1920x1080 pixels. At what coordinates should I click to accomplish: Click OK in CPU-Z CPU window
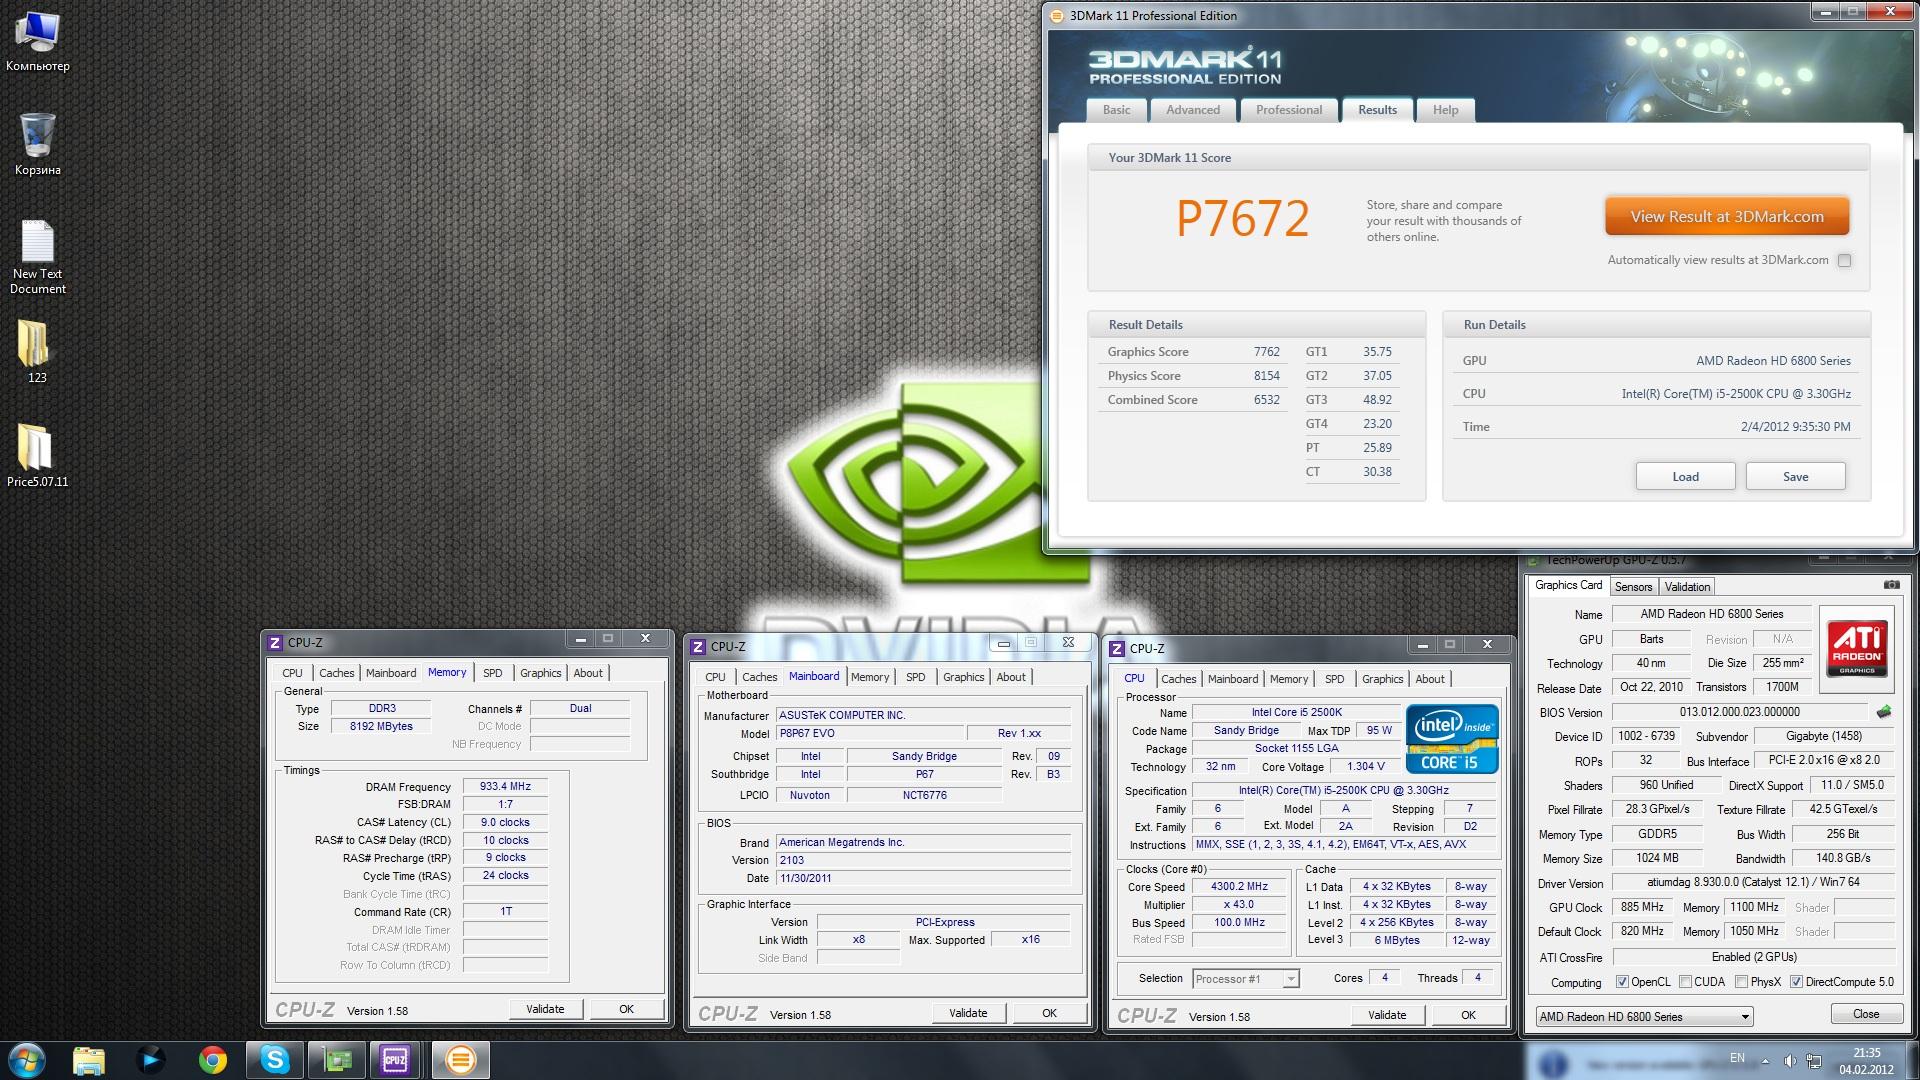[x=1468, y=1015]
